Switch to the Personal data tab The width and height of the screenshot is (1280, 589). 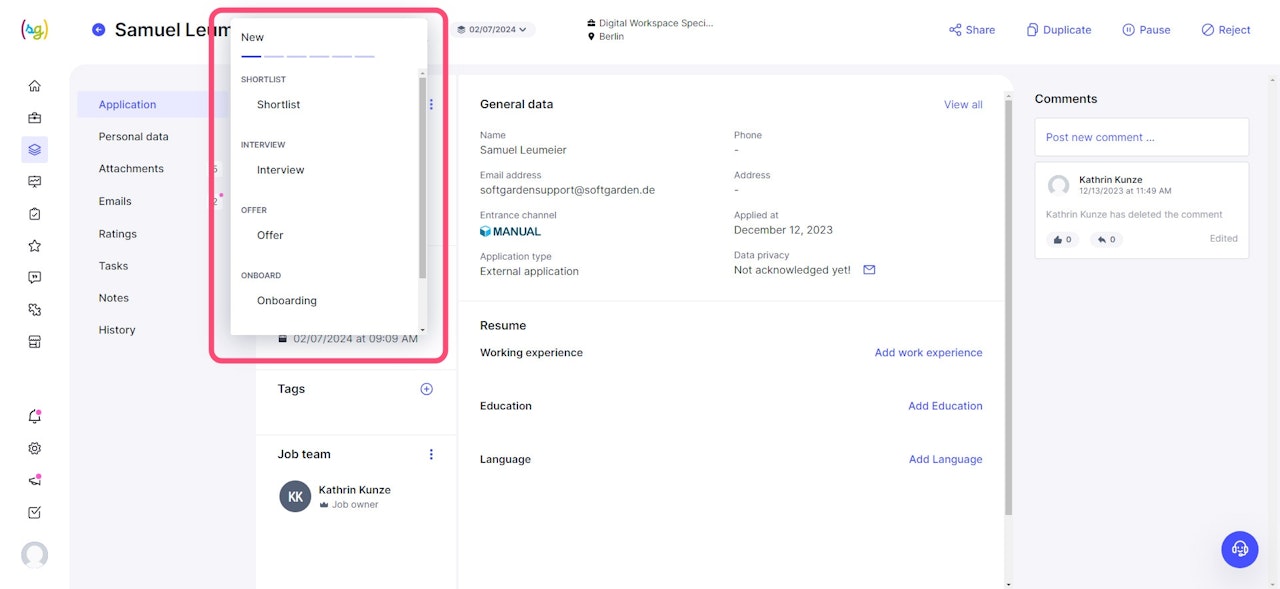pos(133,137)
